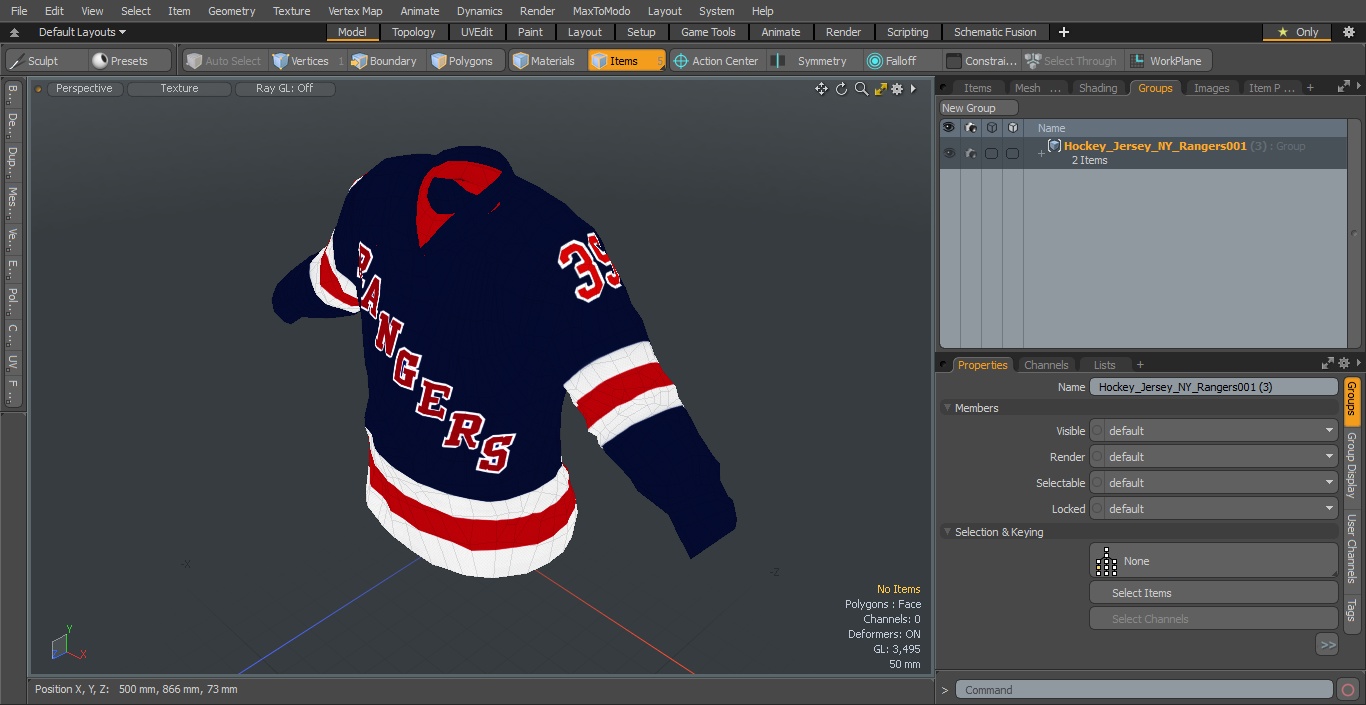Click the record button beside the Command field
Screen dimensions: 1366x705
[x=1347, y=690]
